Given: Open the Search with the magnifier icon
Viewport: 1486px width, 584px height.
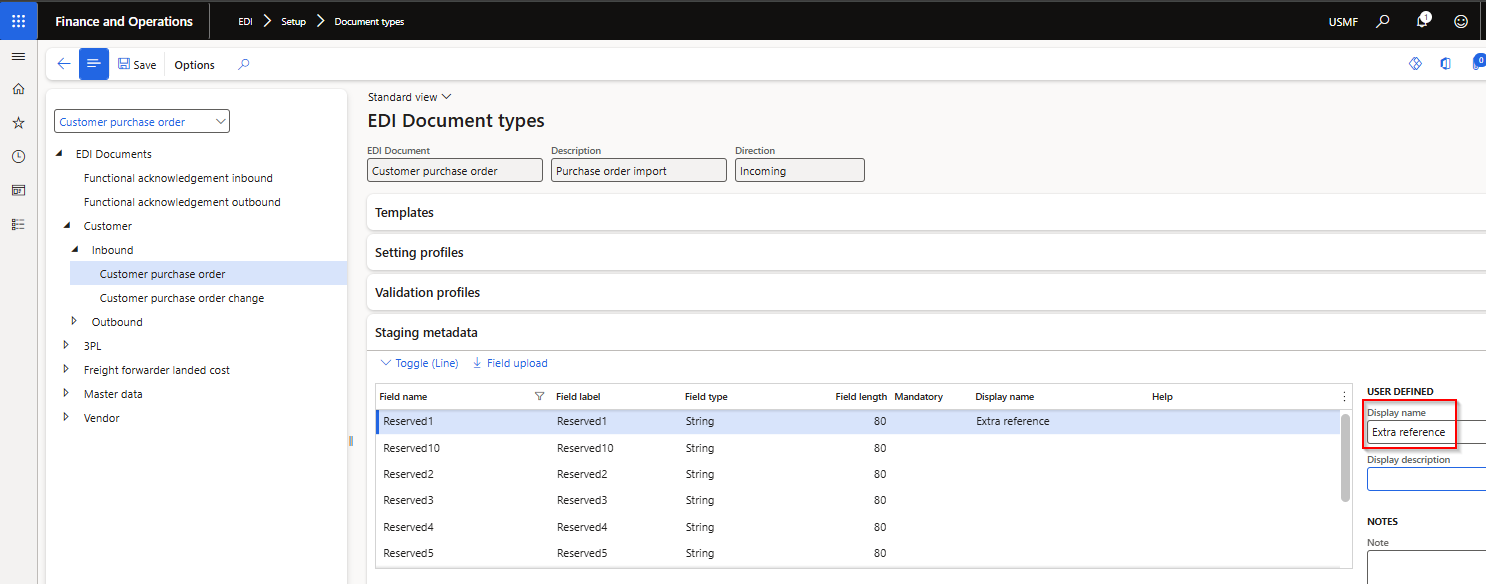Looking at the screenshot, I should click(x=1383, y=20).
